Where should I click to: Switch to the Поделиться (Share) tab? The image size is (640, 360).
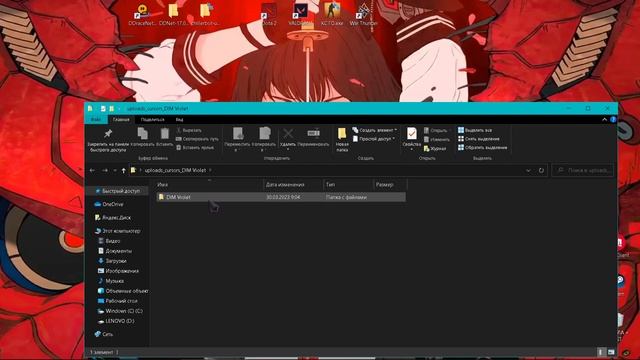point(152,120)
